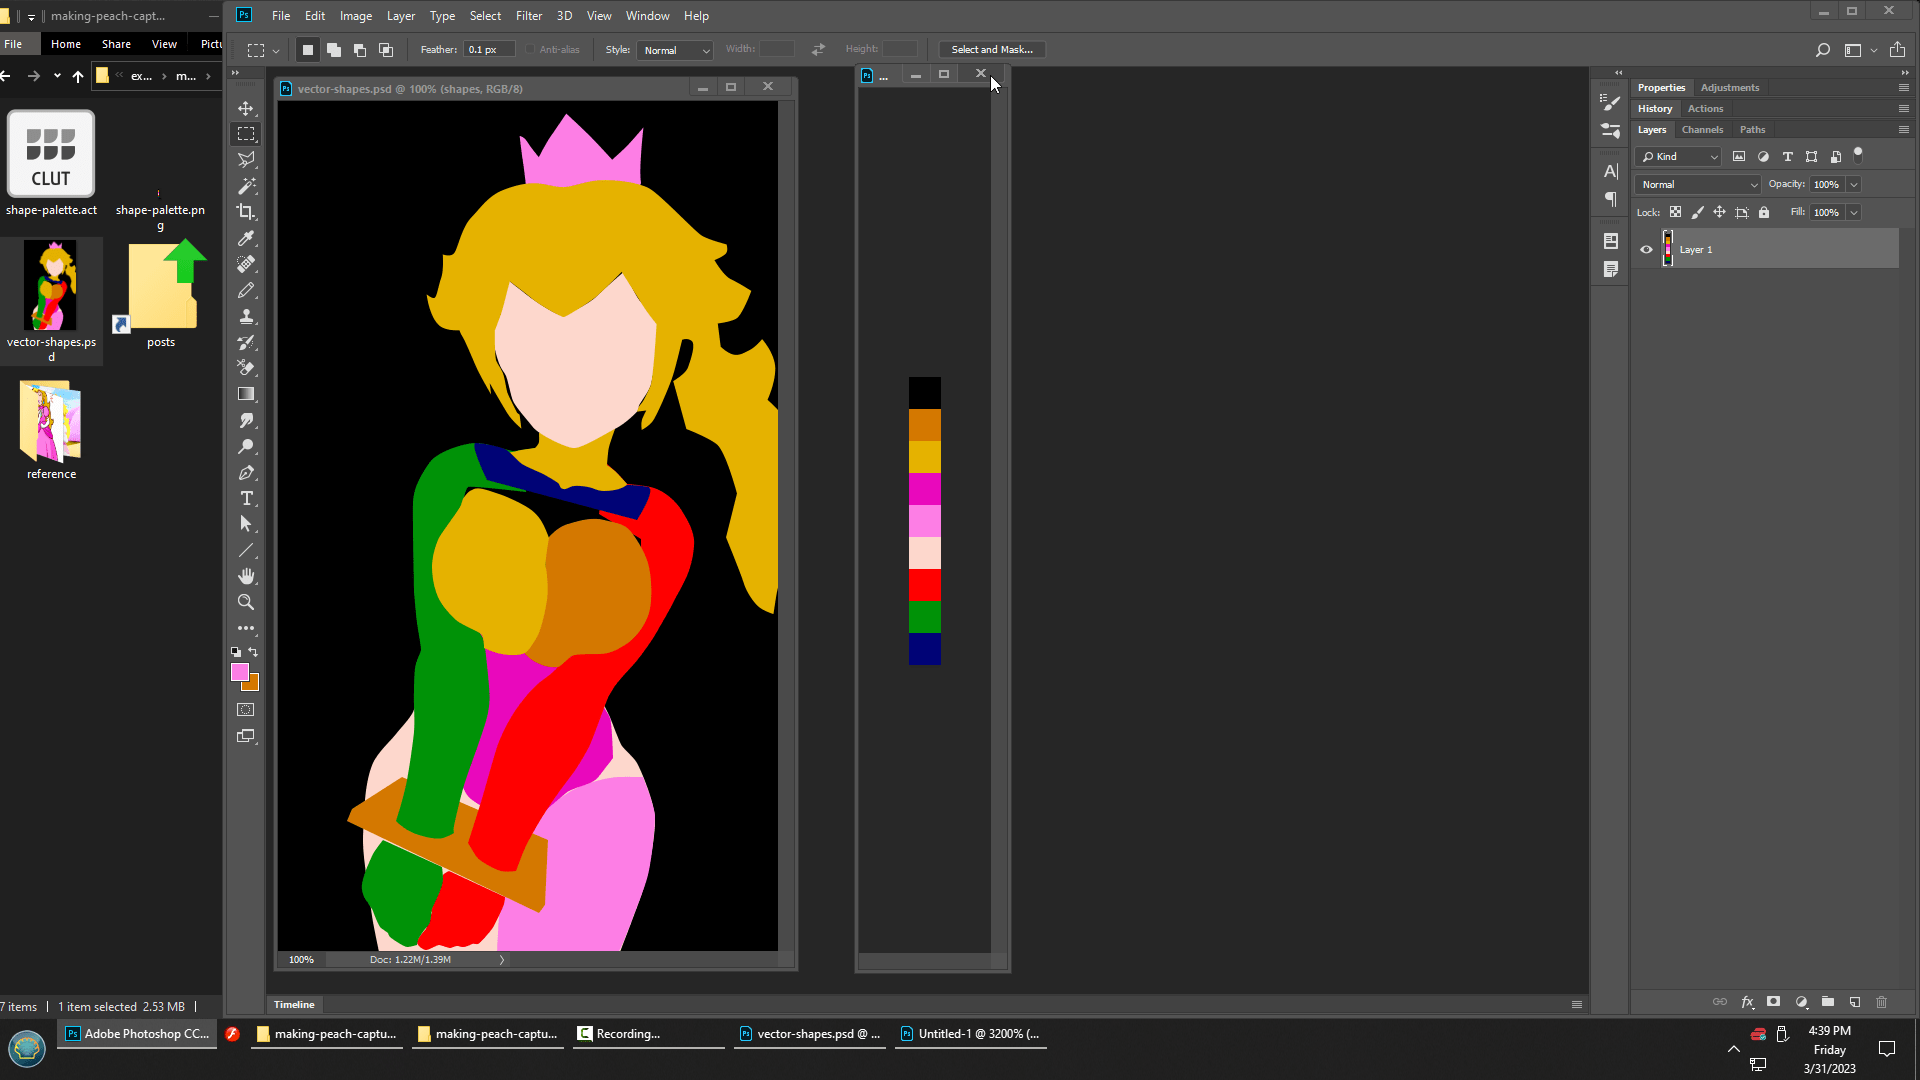Screen dimensions: 1920x1080
Task: Select the Horizontal Type tool
Action: pyautogui.click(x=246, y=498)
